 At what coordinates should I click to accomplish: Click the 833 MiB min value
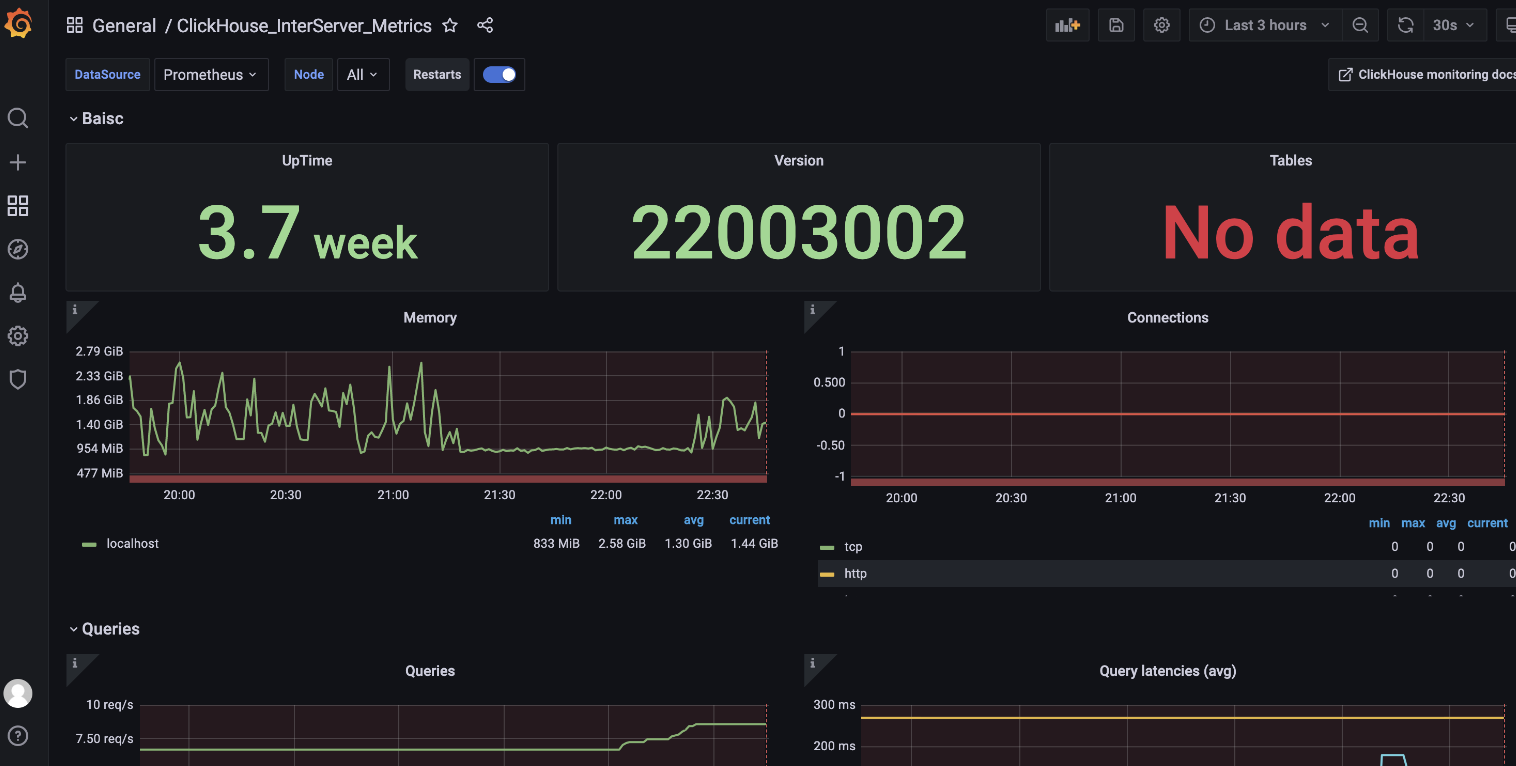[557, 543]
